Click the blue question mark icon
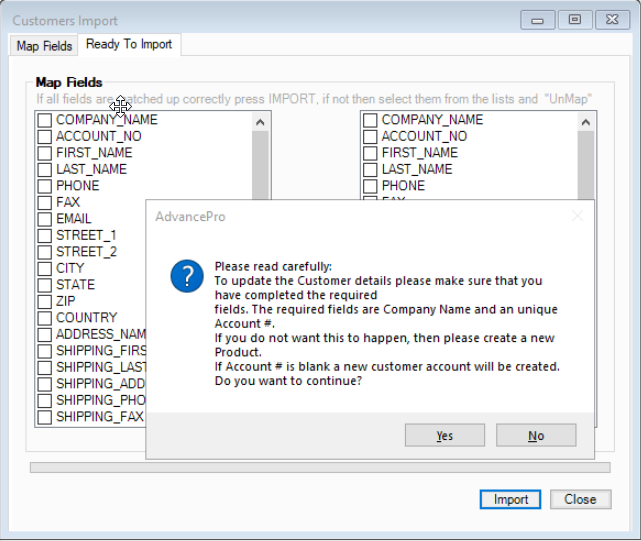The image size is (641, 541). click(x=187, y=275)
